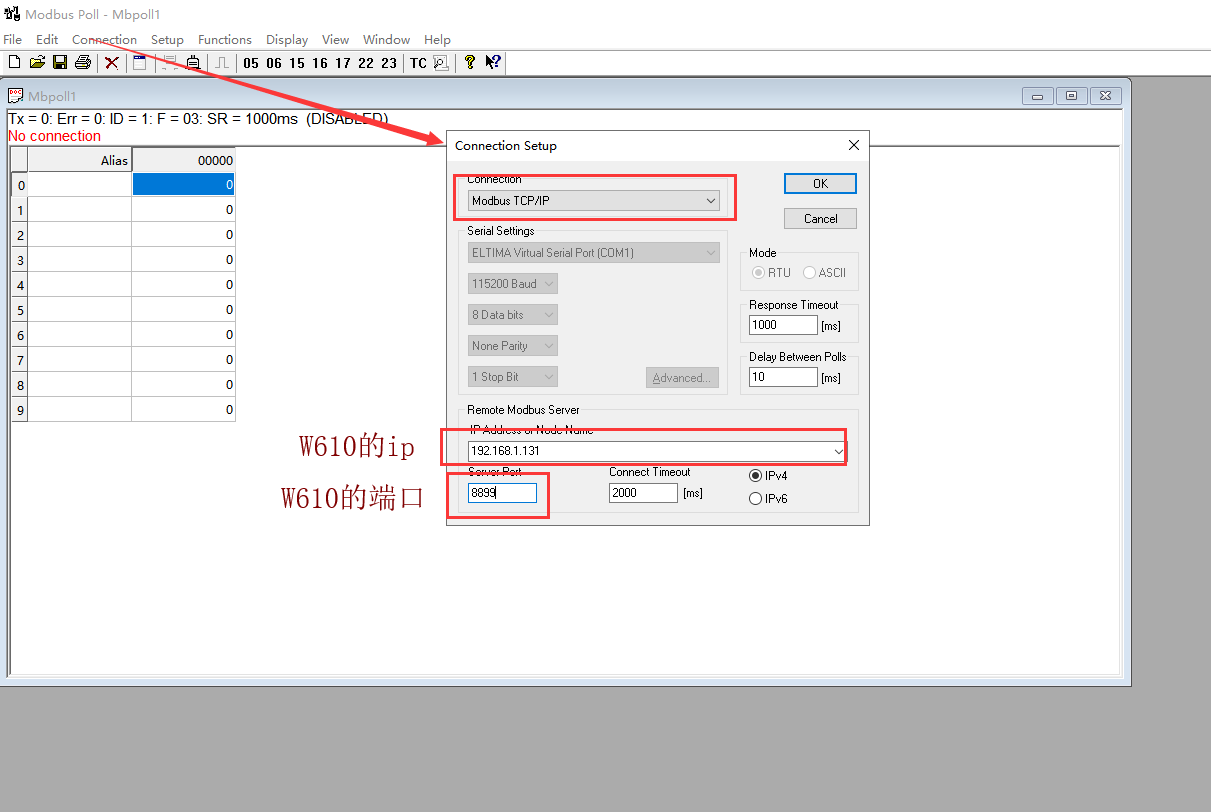Click the New document toolbar icon

click(x=14, y=63)
